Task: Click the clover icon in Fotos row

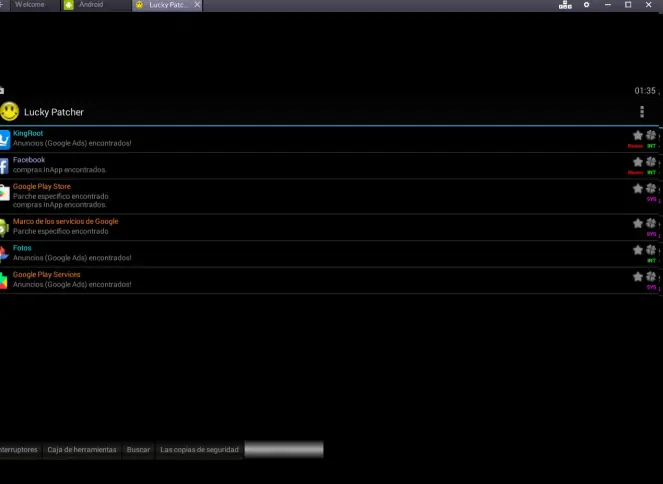Action: pyautogui.click(x=651, y=250)
